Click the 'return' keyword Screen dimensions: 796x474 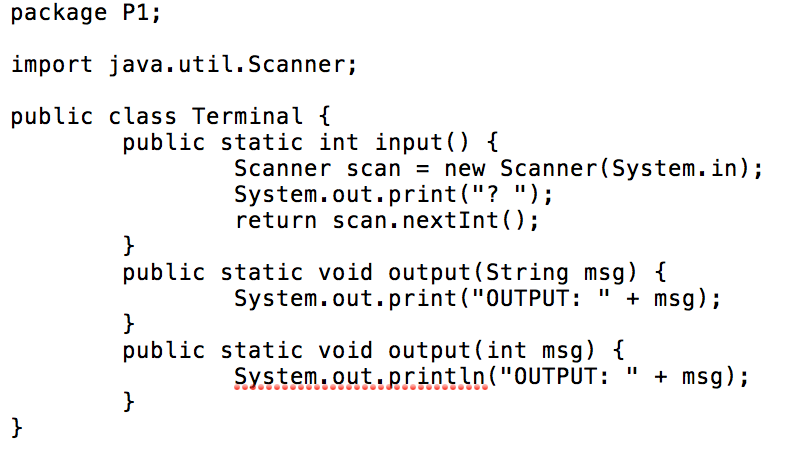pyautogui.click(x=276, y=221)
